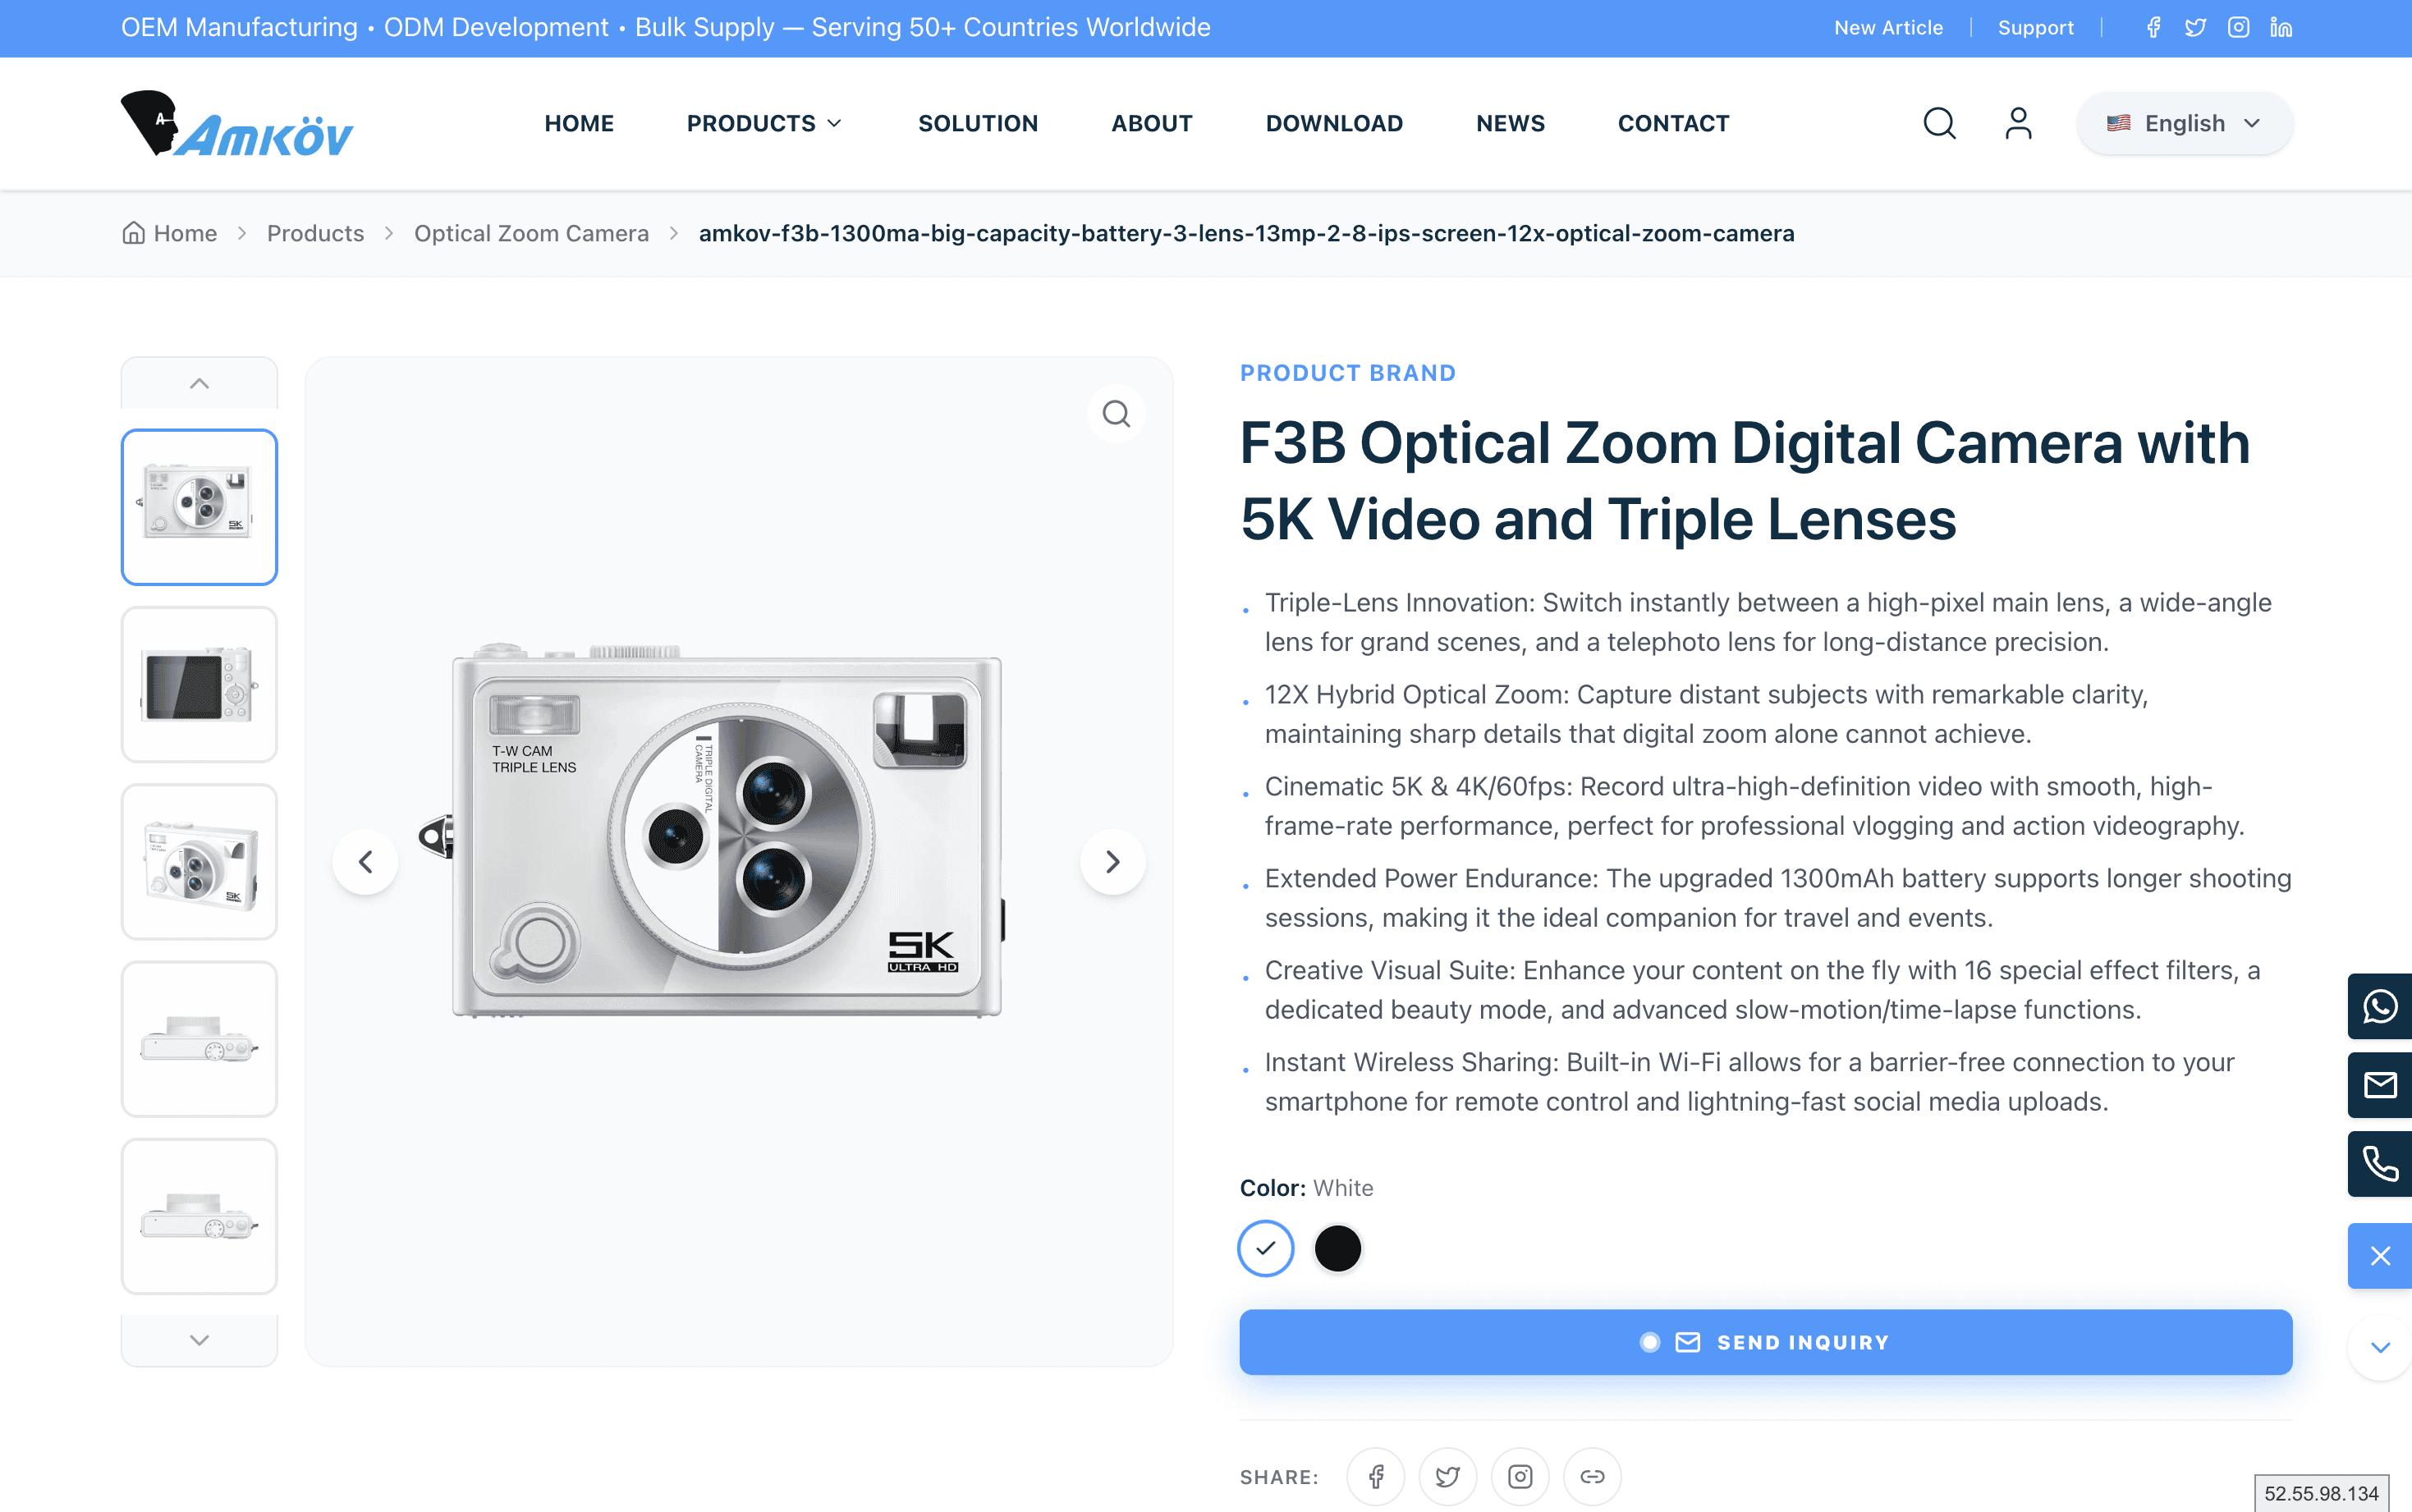Show previous product image
The width and height of the screenshot is (2412, 1512).
[x=365, y=862]
